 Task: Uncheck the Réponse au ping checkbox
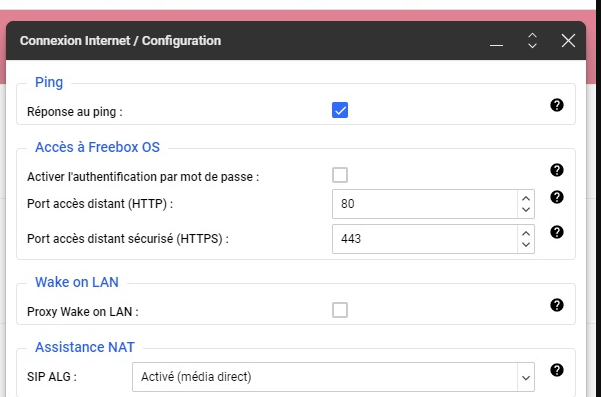[340, 110]
